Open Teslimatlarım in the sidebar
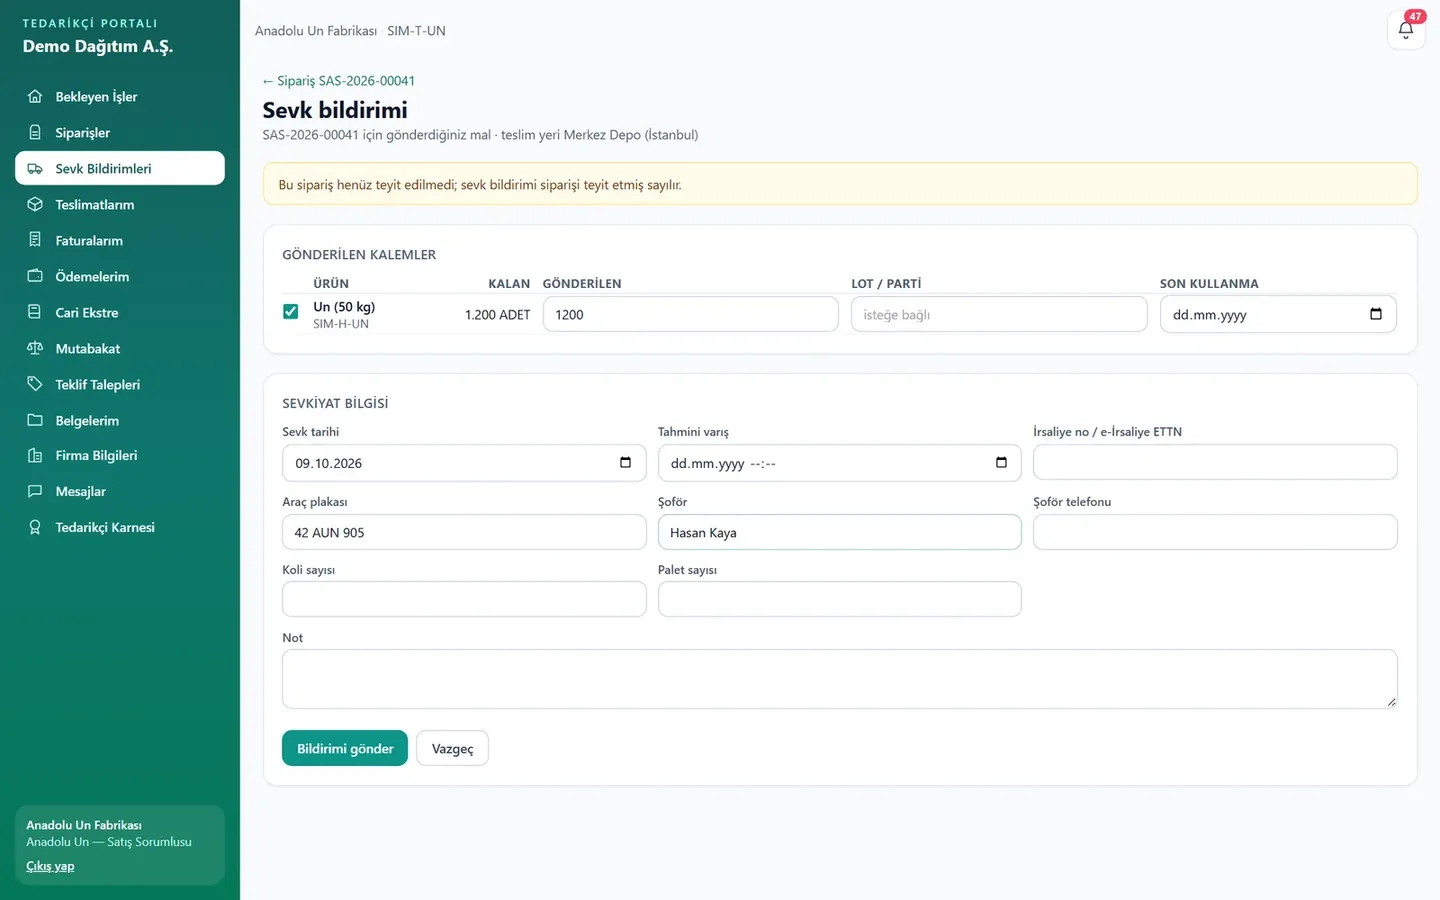The width and height of the screenshot is (1440, 900). pos(120,204)
